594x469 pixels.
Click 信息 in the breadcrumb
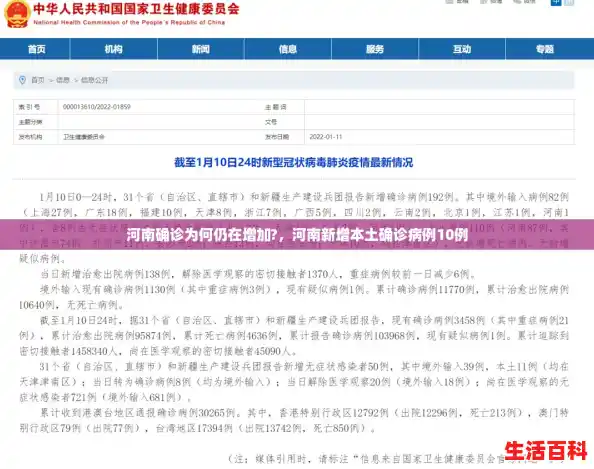(x=63, y=80)
